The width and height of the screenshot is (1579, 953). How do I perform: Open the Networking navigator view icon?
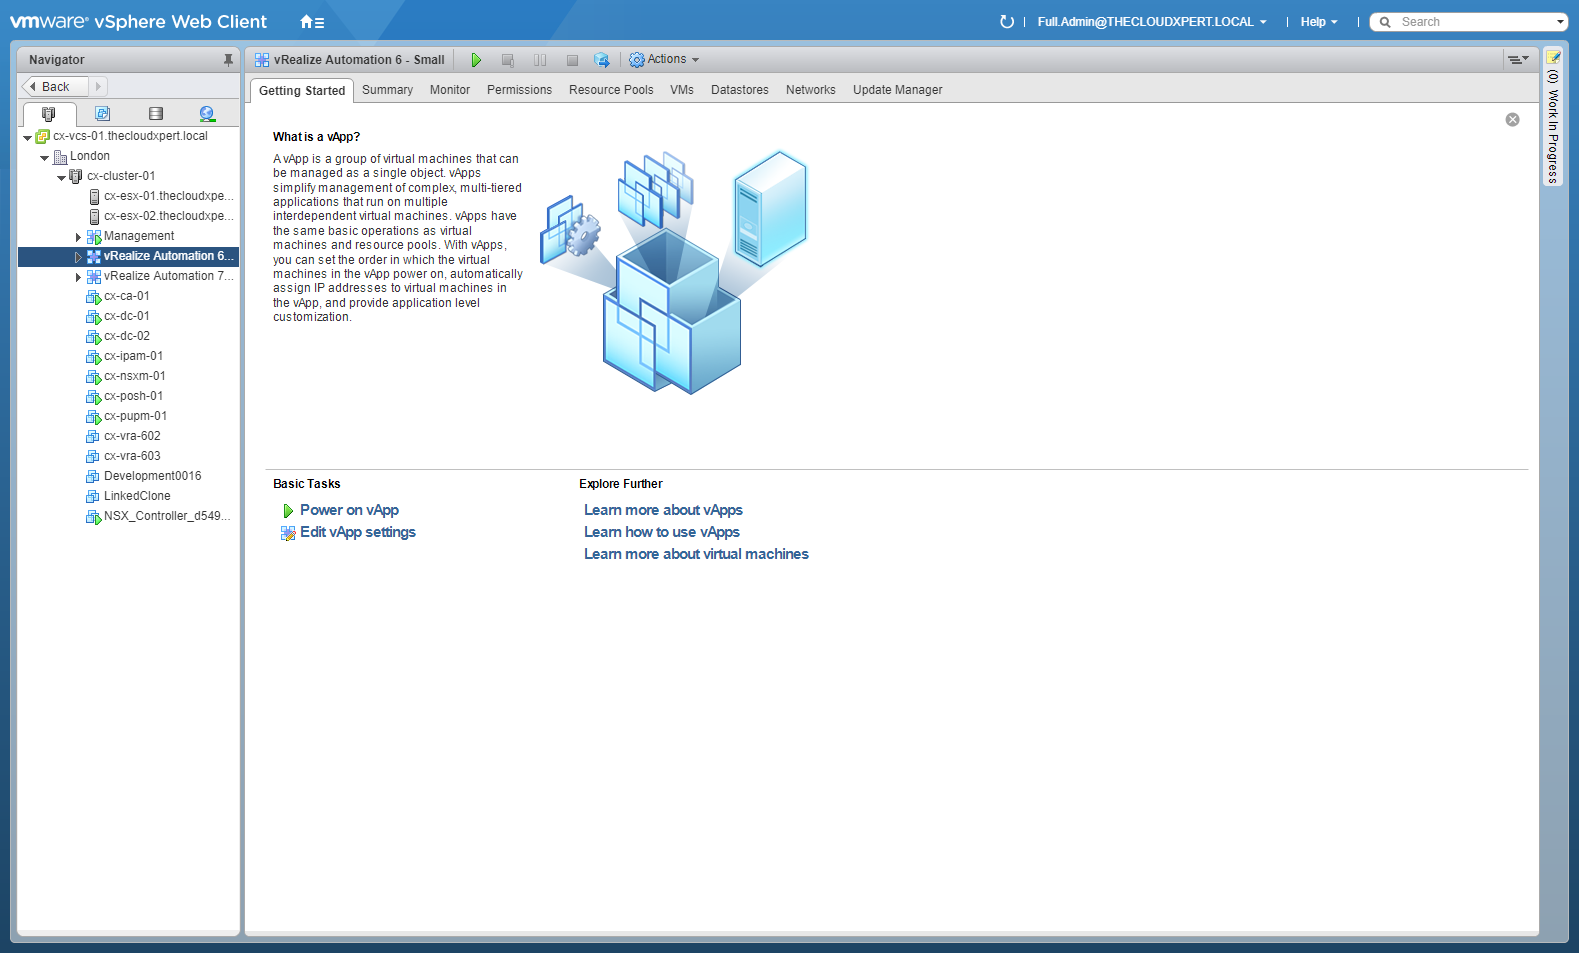(x=207, y=114)
